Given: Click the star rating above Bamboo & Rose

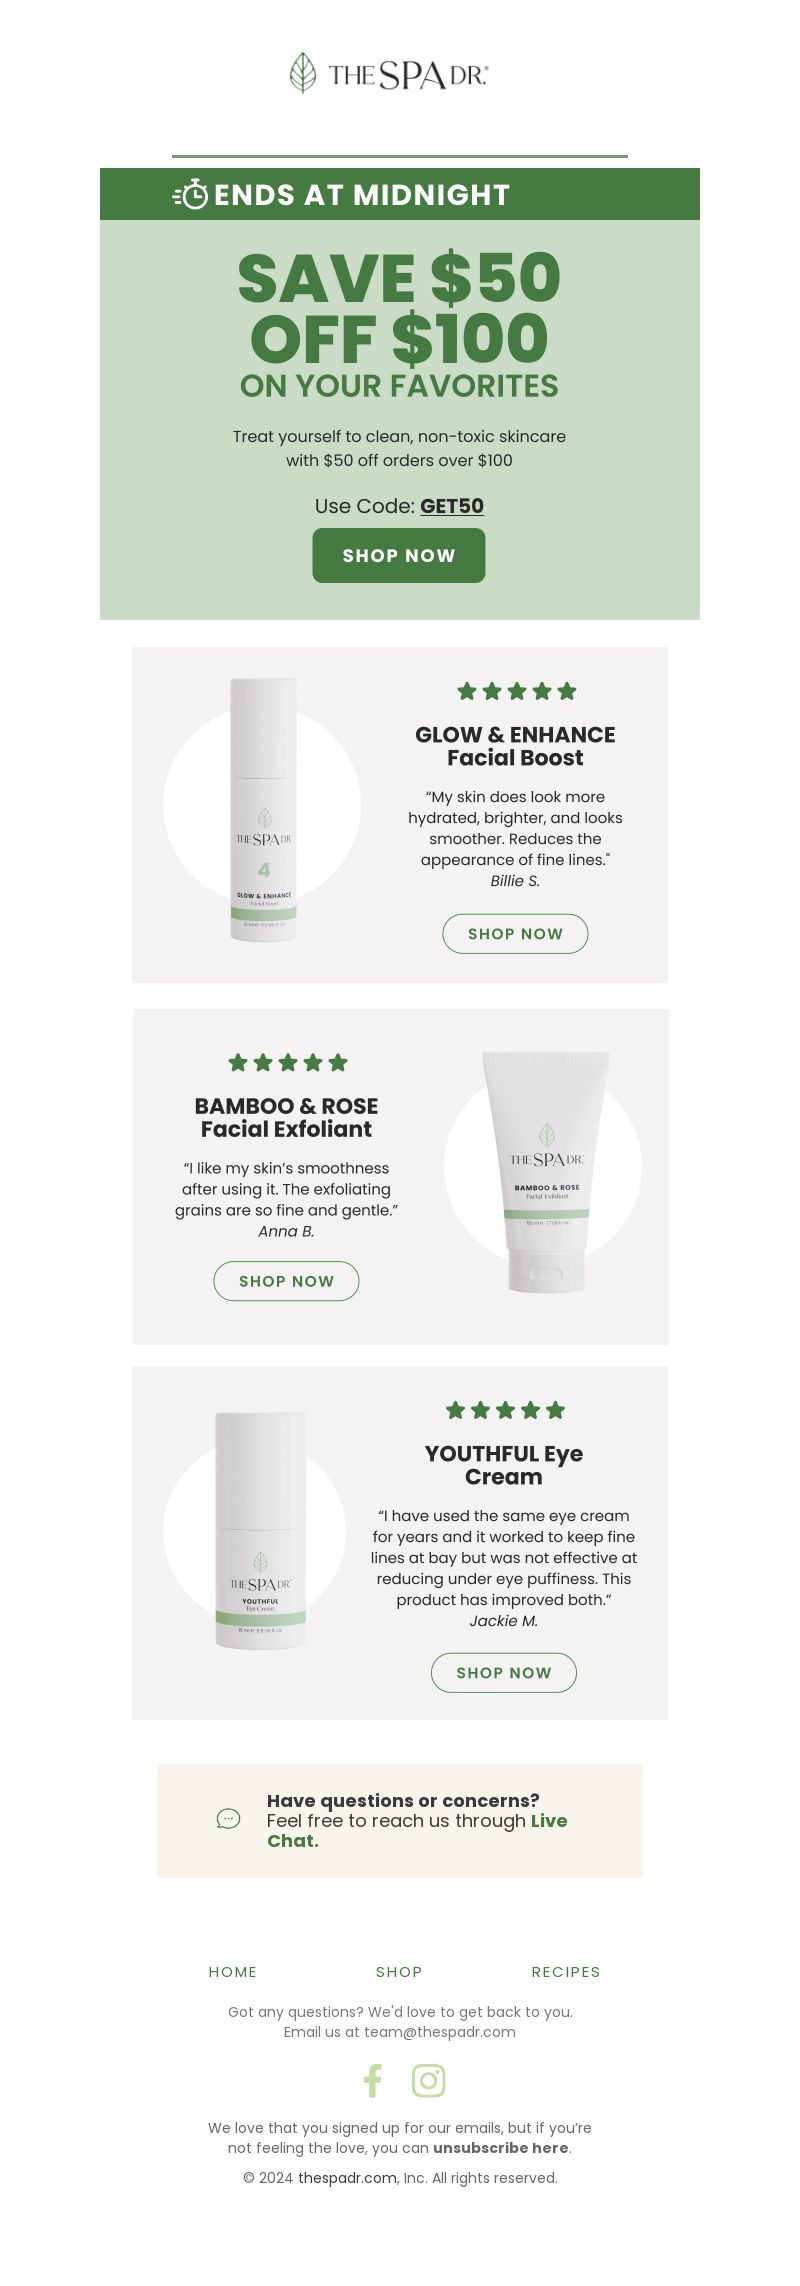Looking at the screenshot, I should click(288, 1062).
